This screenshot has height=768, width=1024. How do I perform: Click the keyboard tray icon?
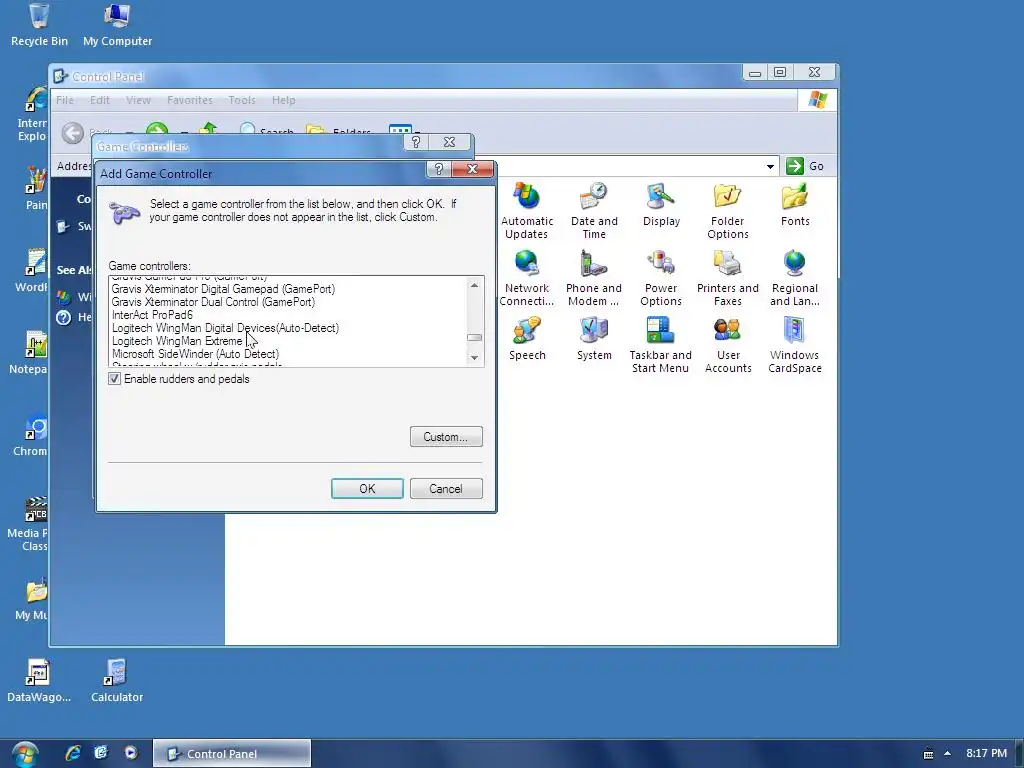(928, 754)
